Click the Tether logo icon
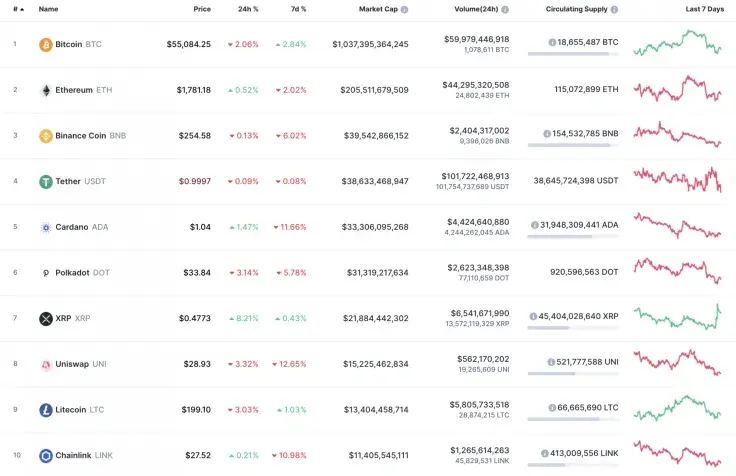The height and width of the screenshot is (476, 736). [x=45, y=182]
